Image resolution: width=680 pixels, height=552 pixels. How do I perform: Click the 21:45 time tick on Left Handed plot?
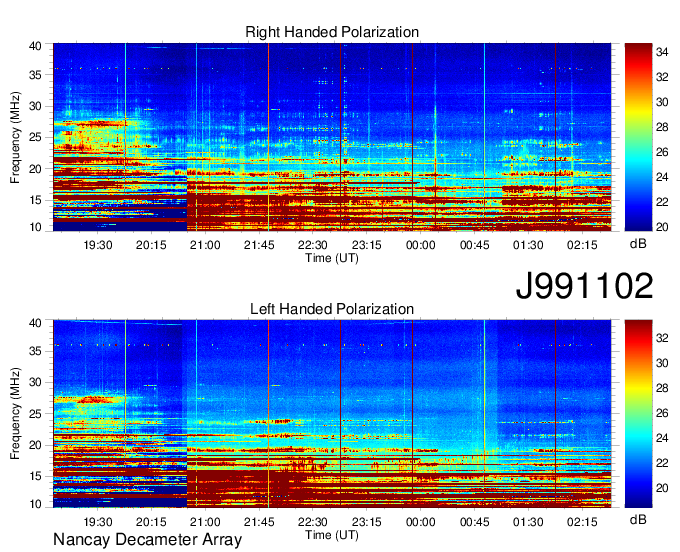(x=259, y=522)
